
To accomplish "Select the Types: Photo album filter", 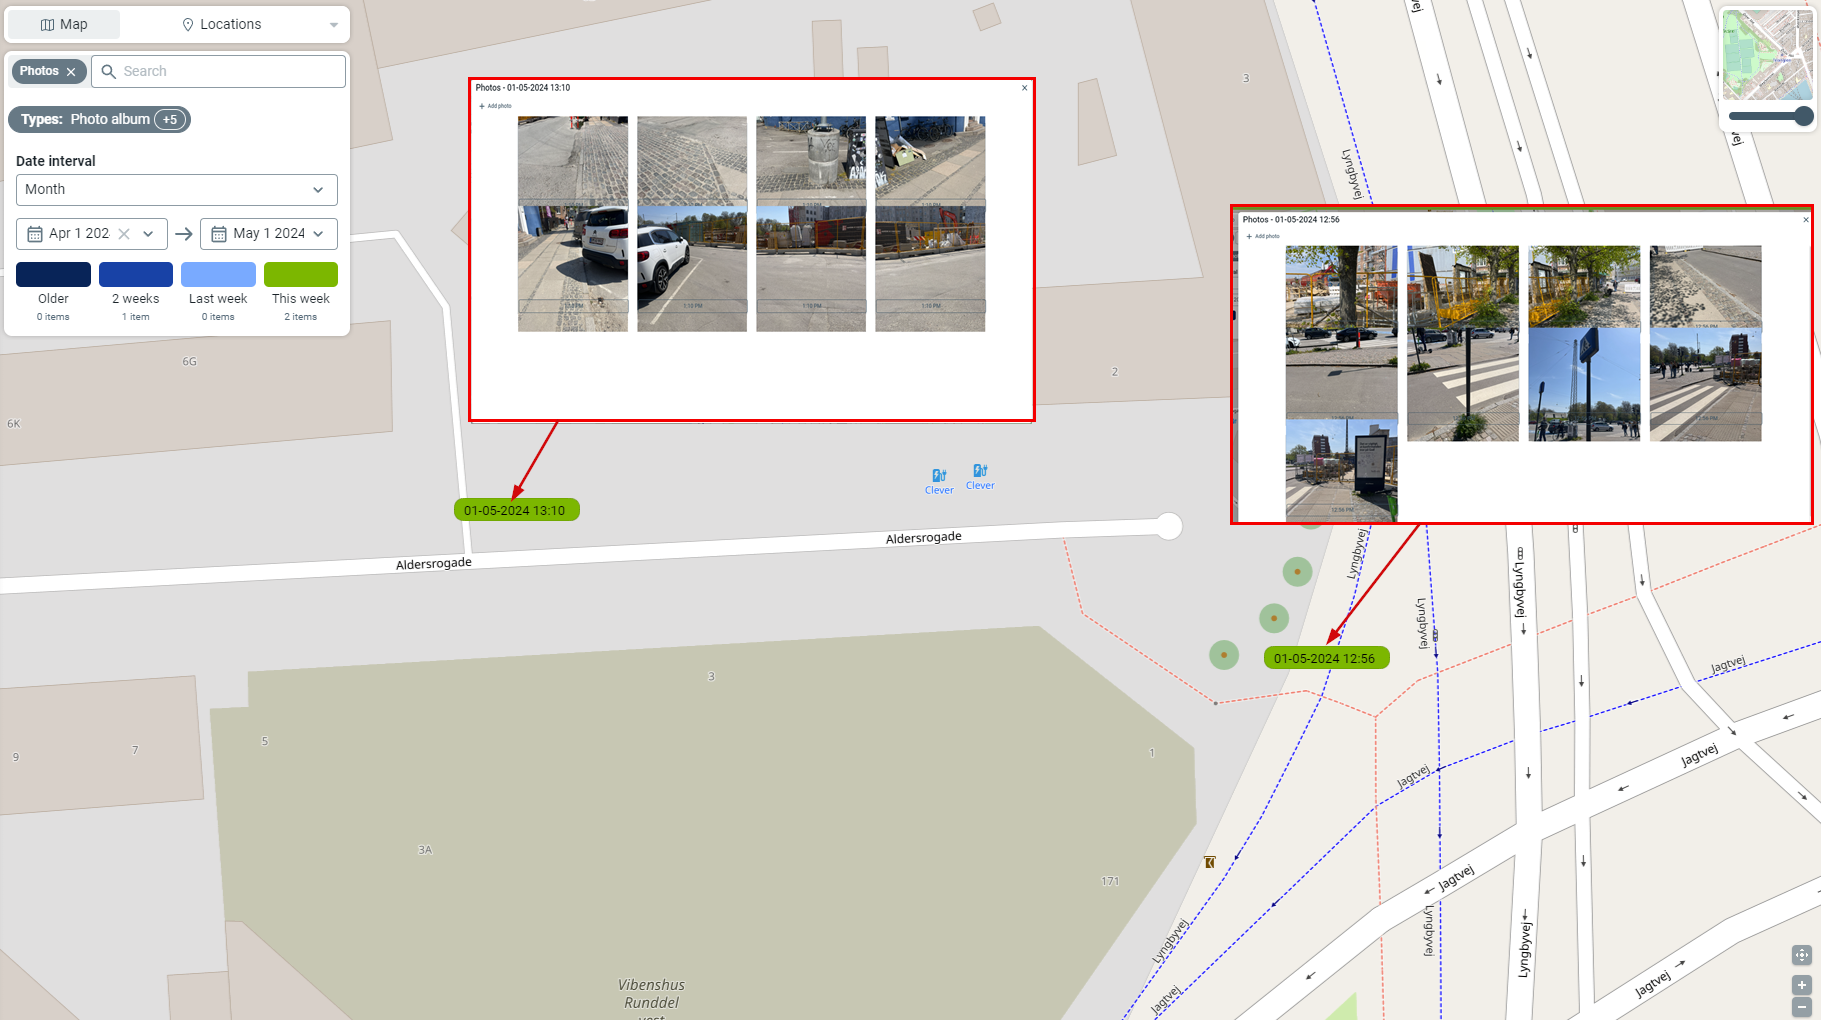I will coord(99,120).
